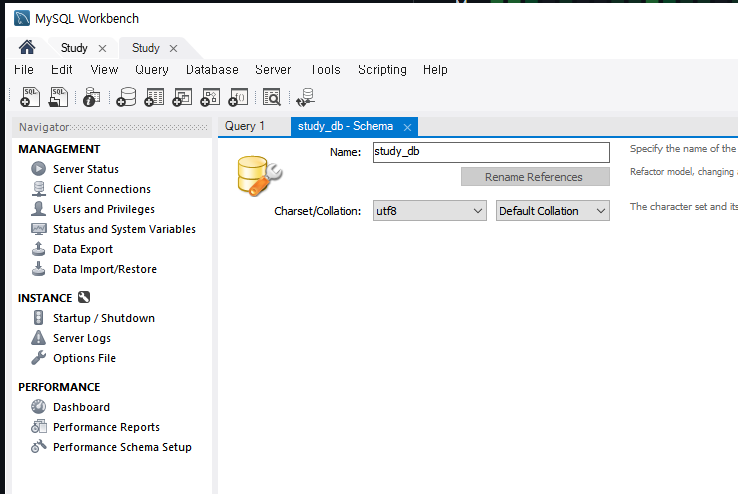Open the Database menu
The height and width of the screenshot is (494, 738).
212,70
